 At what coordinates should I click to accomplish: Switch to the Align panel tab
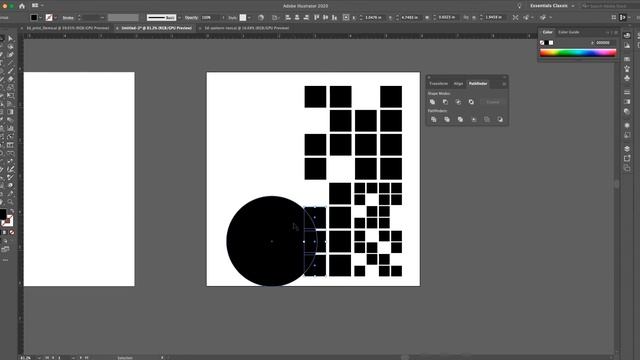coord(458,84)
